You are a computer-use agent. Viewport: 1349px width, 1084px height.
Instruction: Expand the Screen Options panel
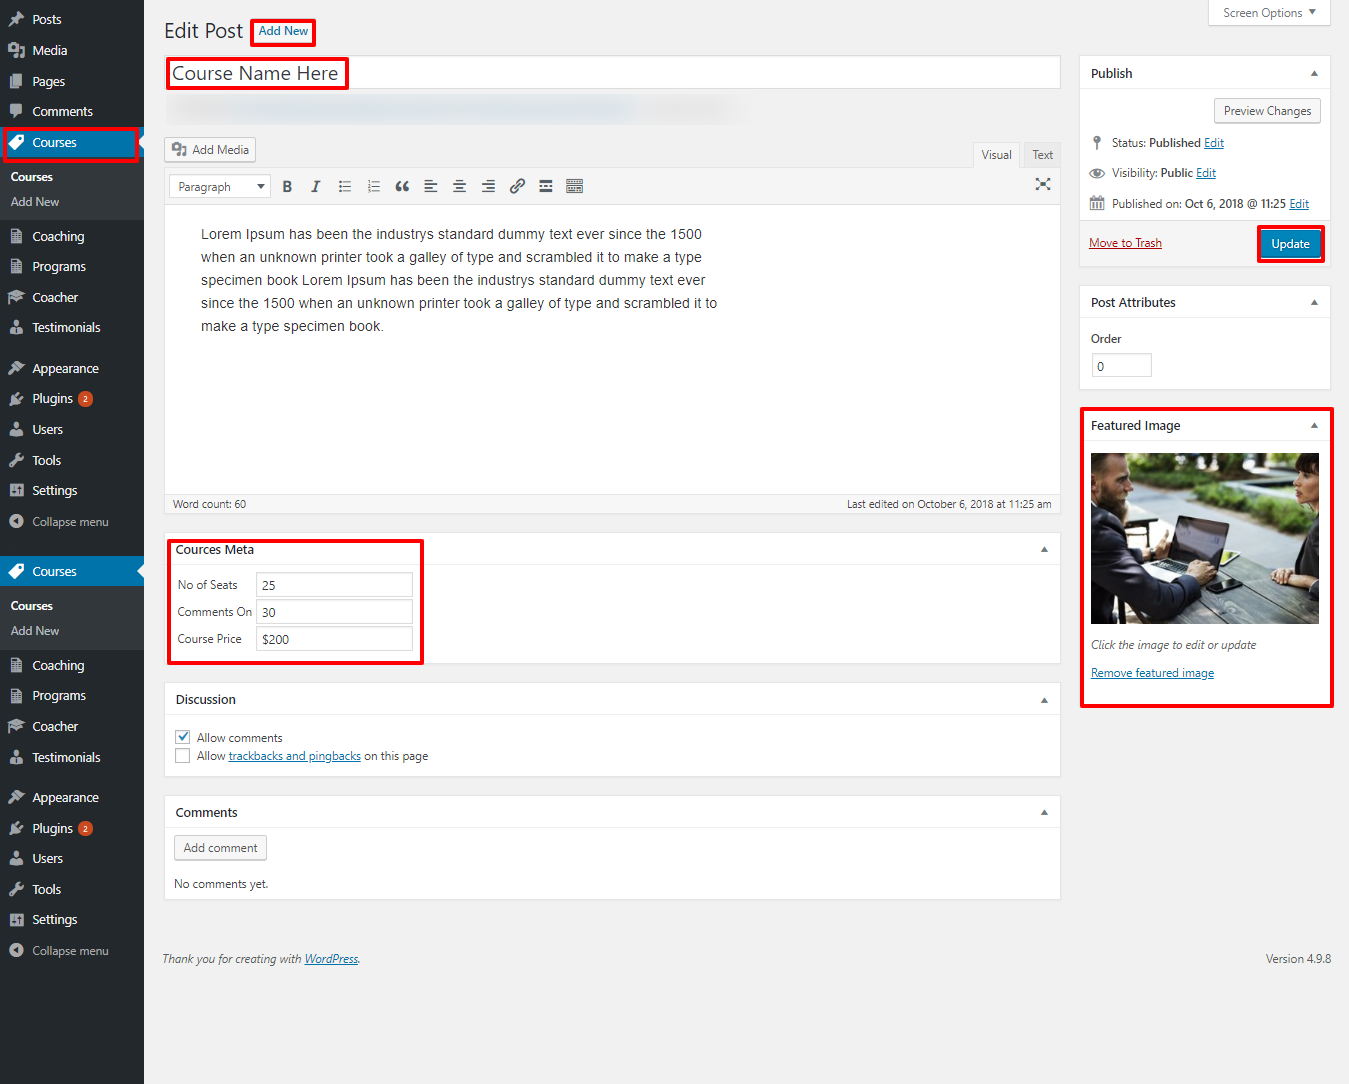(x=1269, y=13)
